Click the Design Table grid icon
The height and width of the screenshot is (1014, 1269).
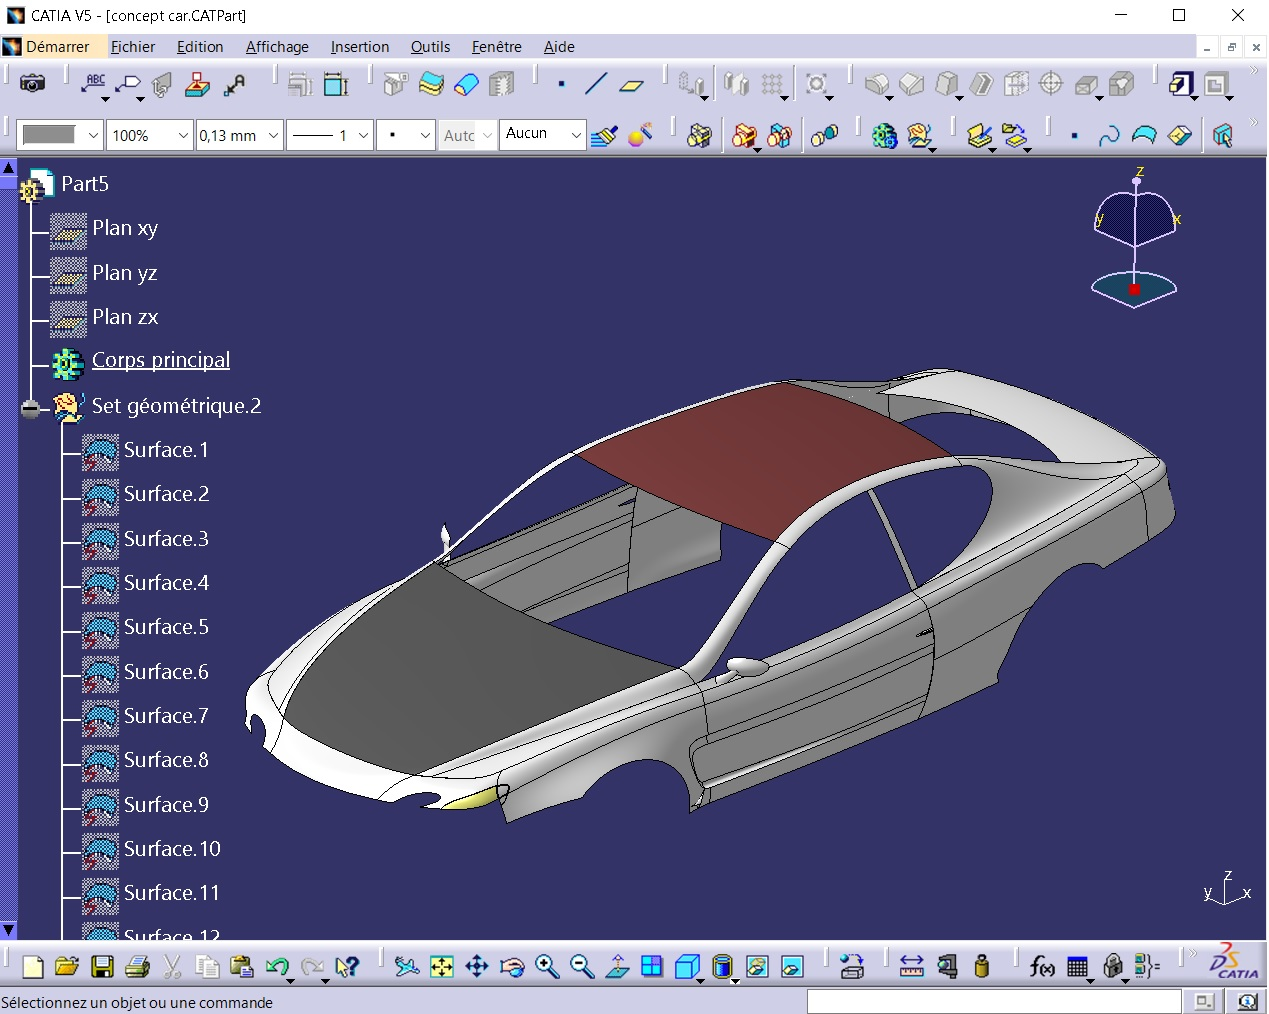(x=1077, y=966)
